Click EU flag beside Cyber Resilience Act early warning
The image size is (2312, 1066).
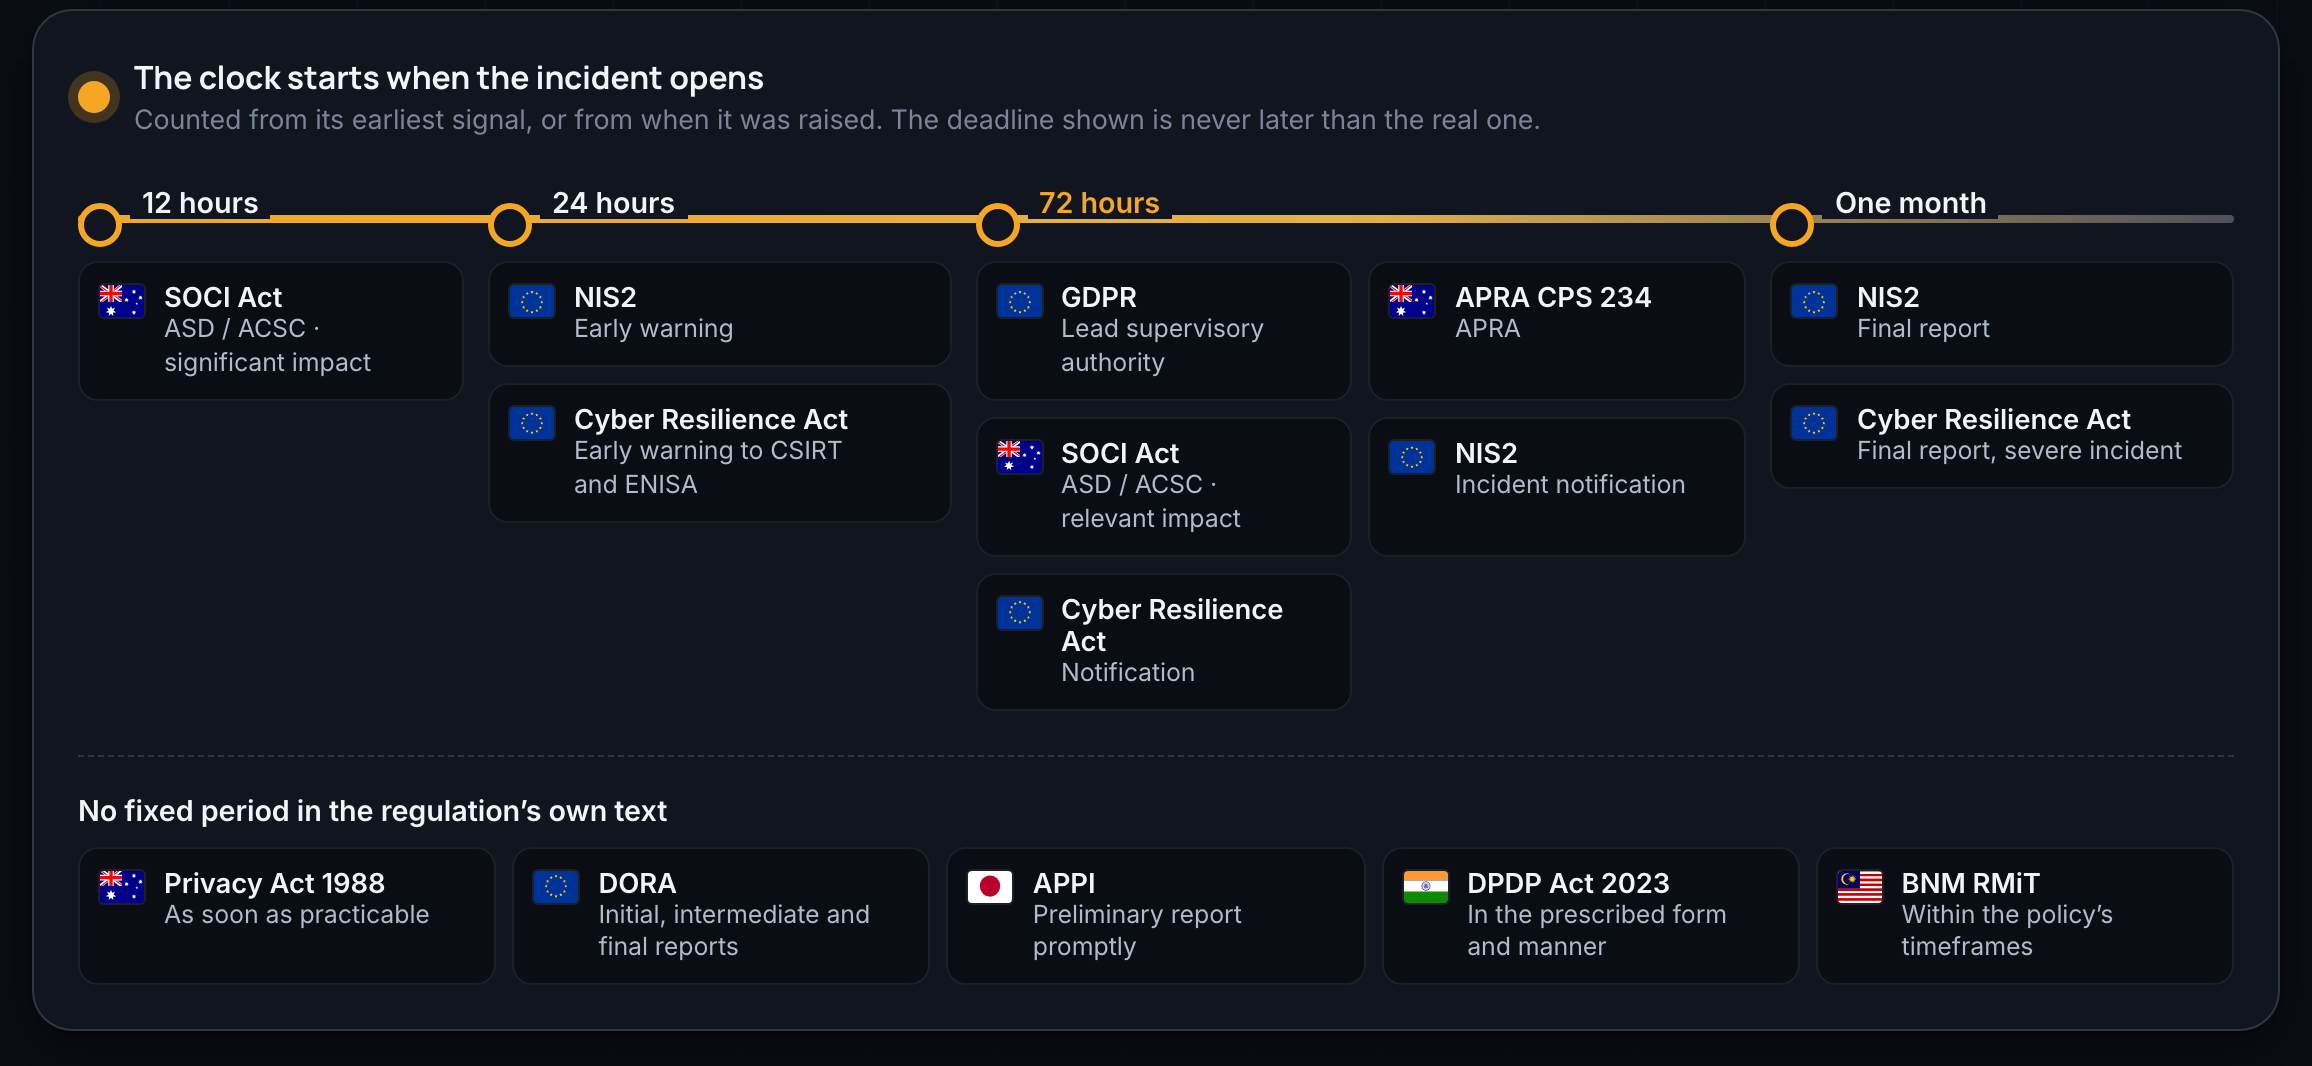532,423
